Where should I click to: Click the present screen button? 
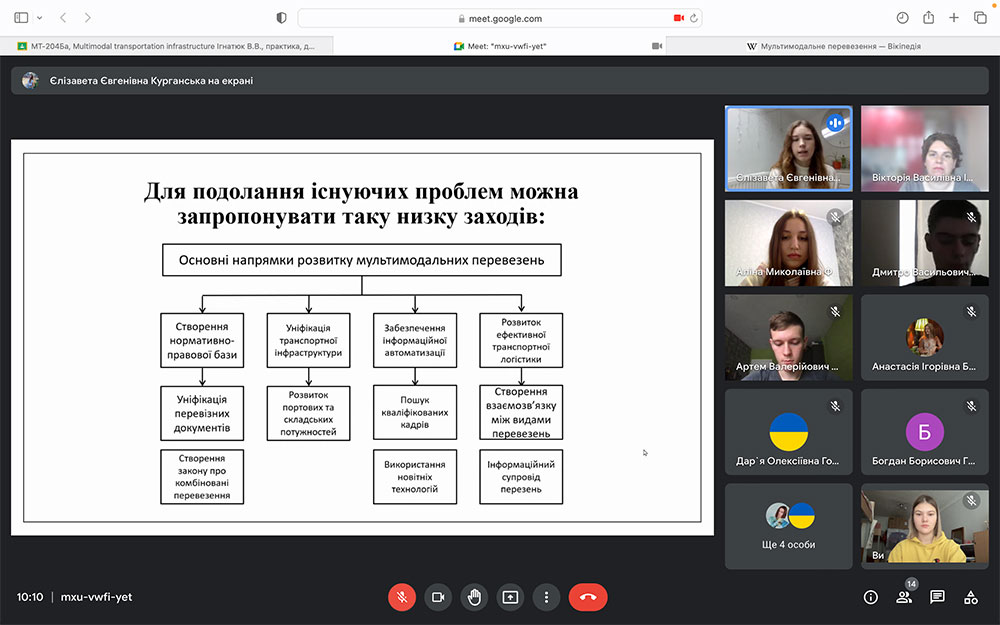[510, 597]
